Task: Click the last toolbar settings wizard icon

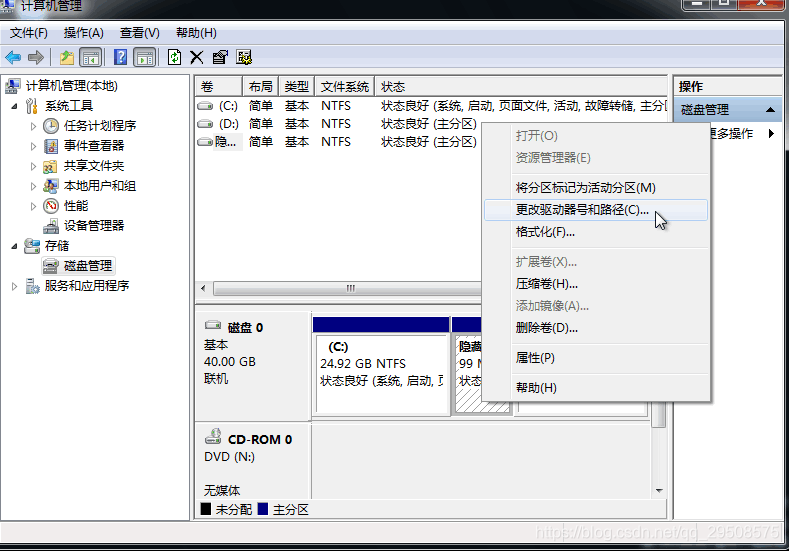Action: [244, 57]
